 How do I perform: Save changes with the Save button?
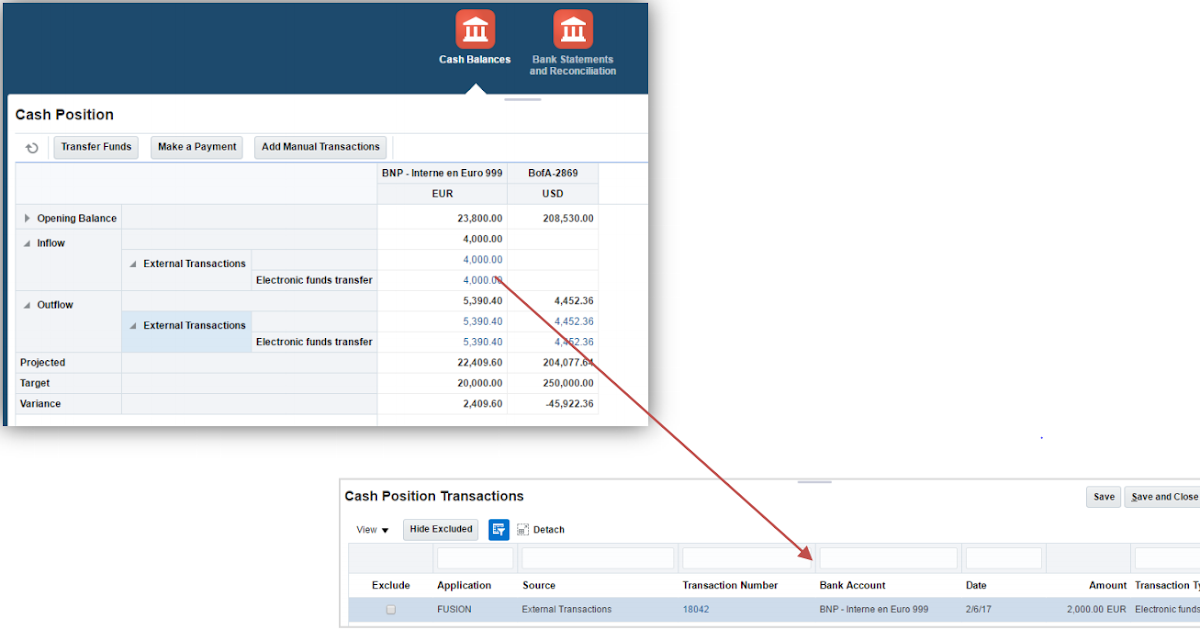[1103, 496]
